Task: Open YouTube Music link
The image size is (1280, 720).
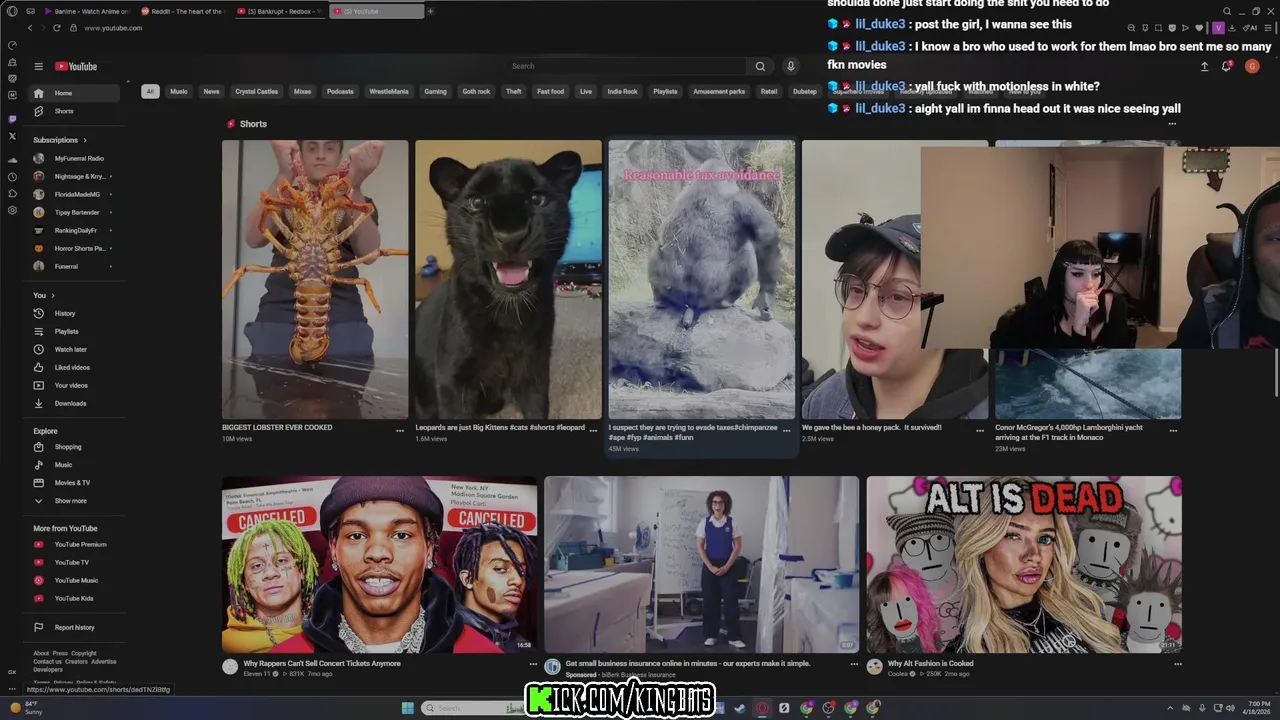Action: [x=73, y=580]
